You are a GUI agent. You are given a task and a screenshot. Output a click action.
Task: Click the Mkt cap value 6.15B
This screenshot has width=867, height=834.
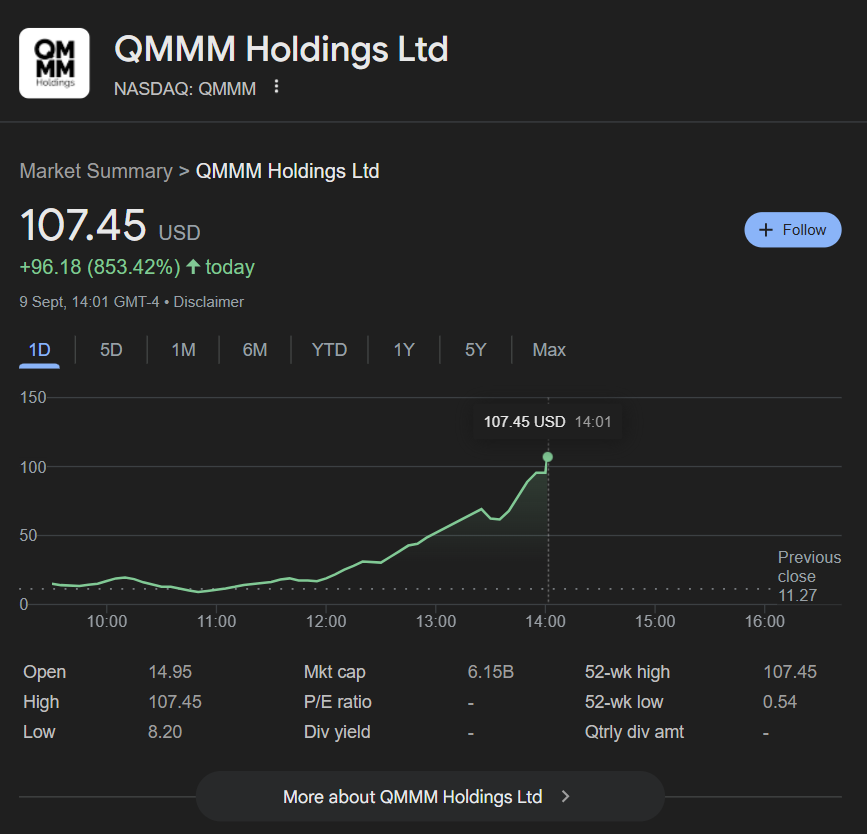click(x=490, y=671)
